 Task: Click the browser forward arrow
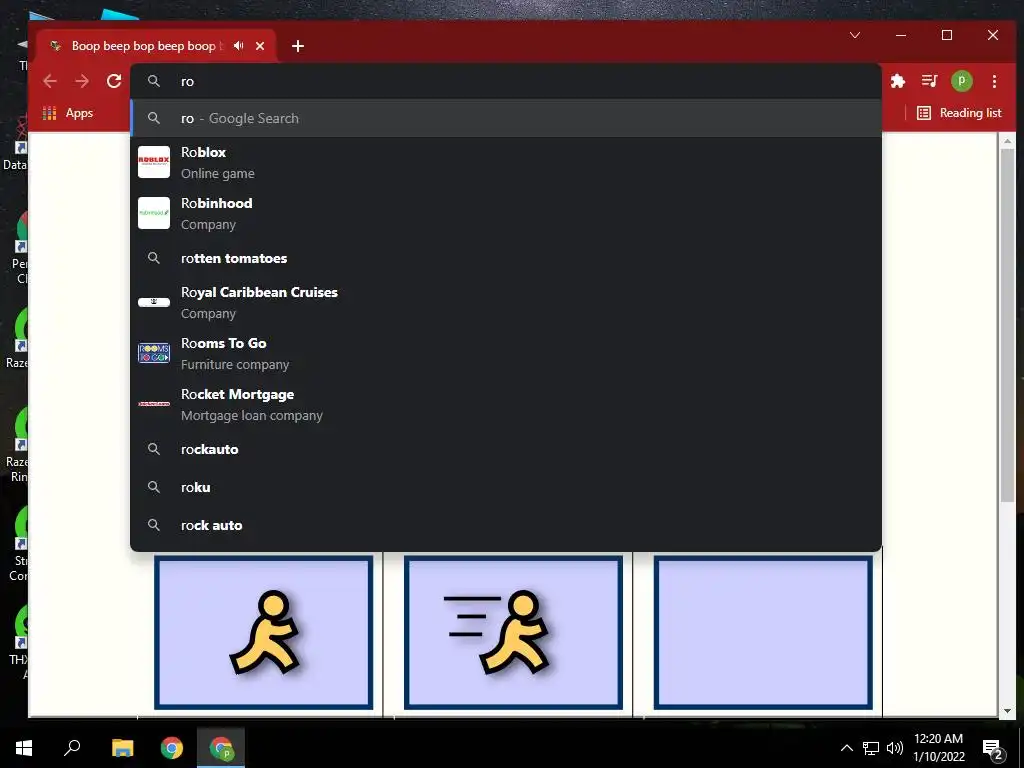(82, 81)
